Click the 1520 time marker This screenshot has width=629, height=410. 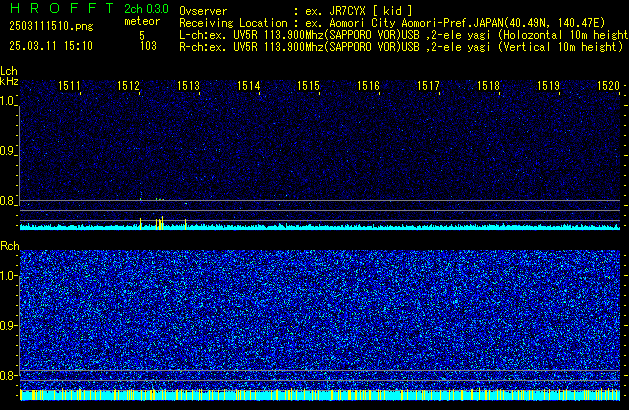point(609,86)
